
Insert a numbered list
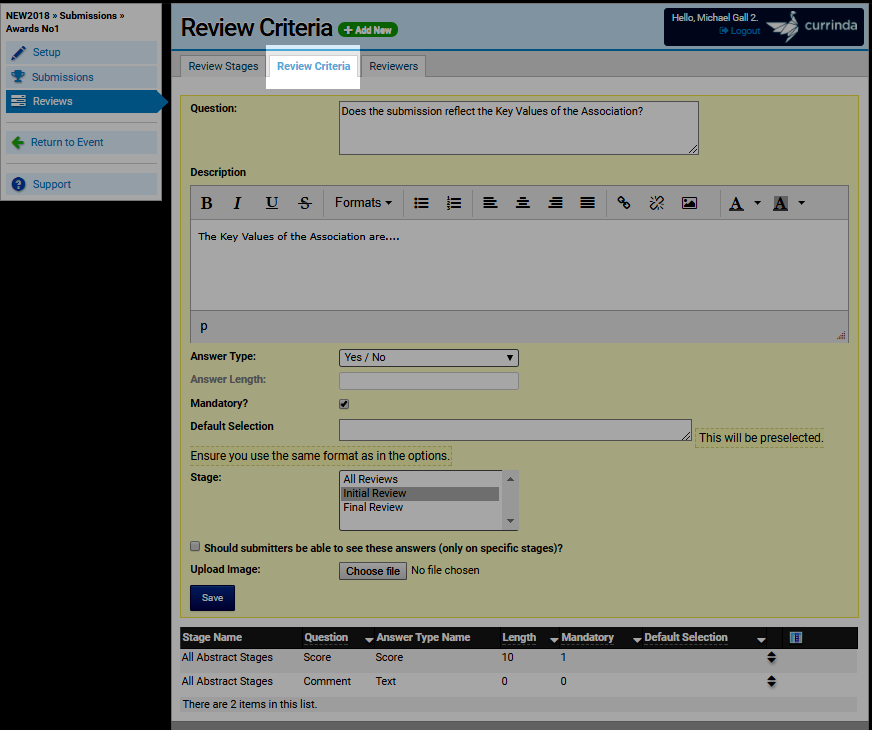pyautogui.click(x=454, y=203)
